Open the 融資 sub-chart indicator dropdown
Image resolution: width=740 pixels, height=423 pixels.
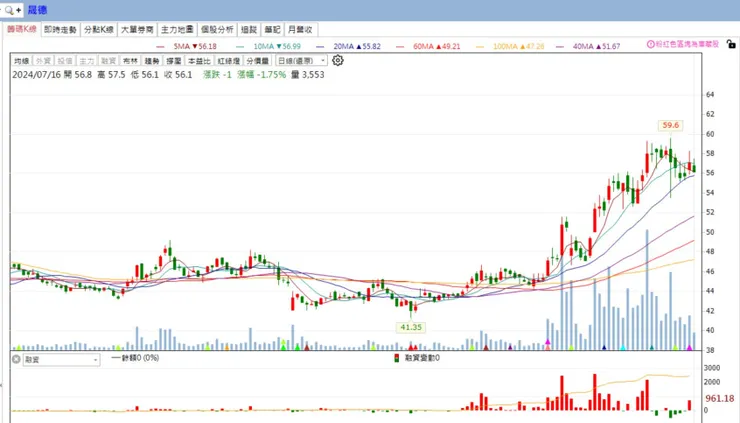61,360
